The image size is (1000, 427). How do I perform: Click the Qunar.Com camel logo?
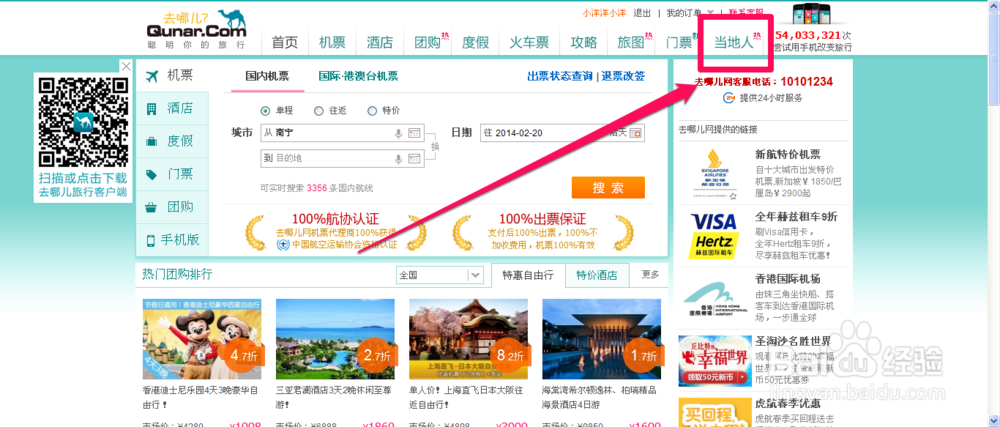coord(196,29)
